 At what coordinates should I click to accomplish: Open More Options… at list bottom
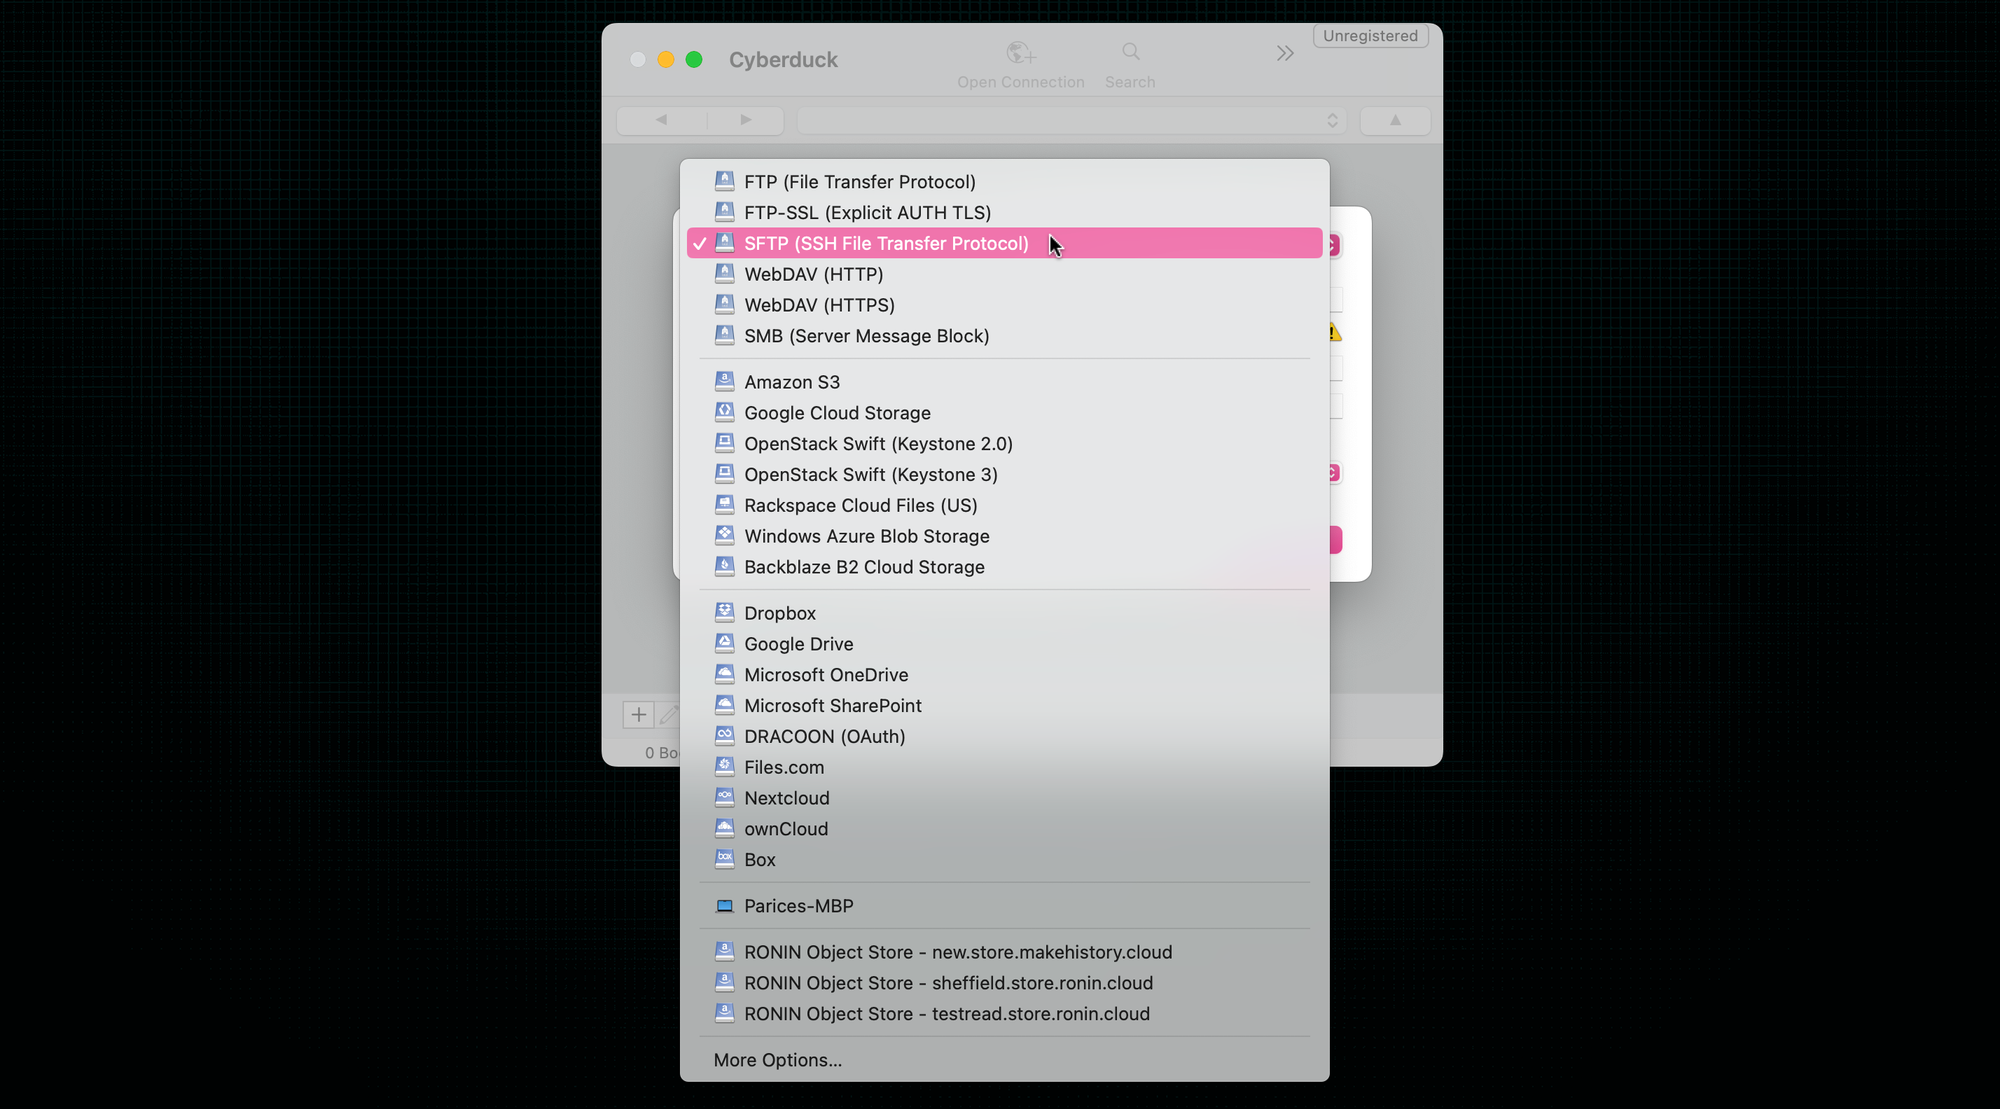[777, 1060]
